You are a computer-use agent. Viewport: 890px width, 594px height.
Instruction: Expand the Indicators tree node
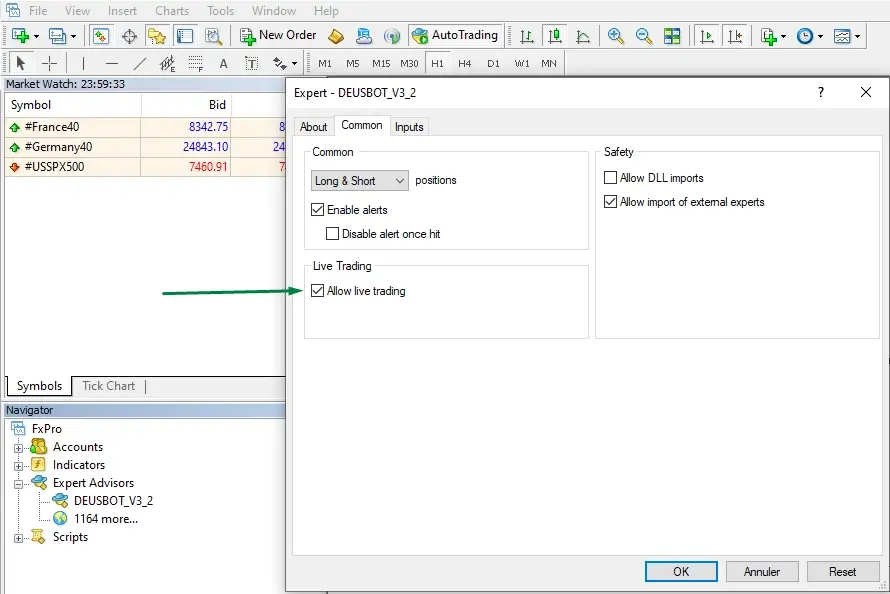tap(19, 466)
